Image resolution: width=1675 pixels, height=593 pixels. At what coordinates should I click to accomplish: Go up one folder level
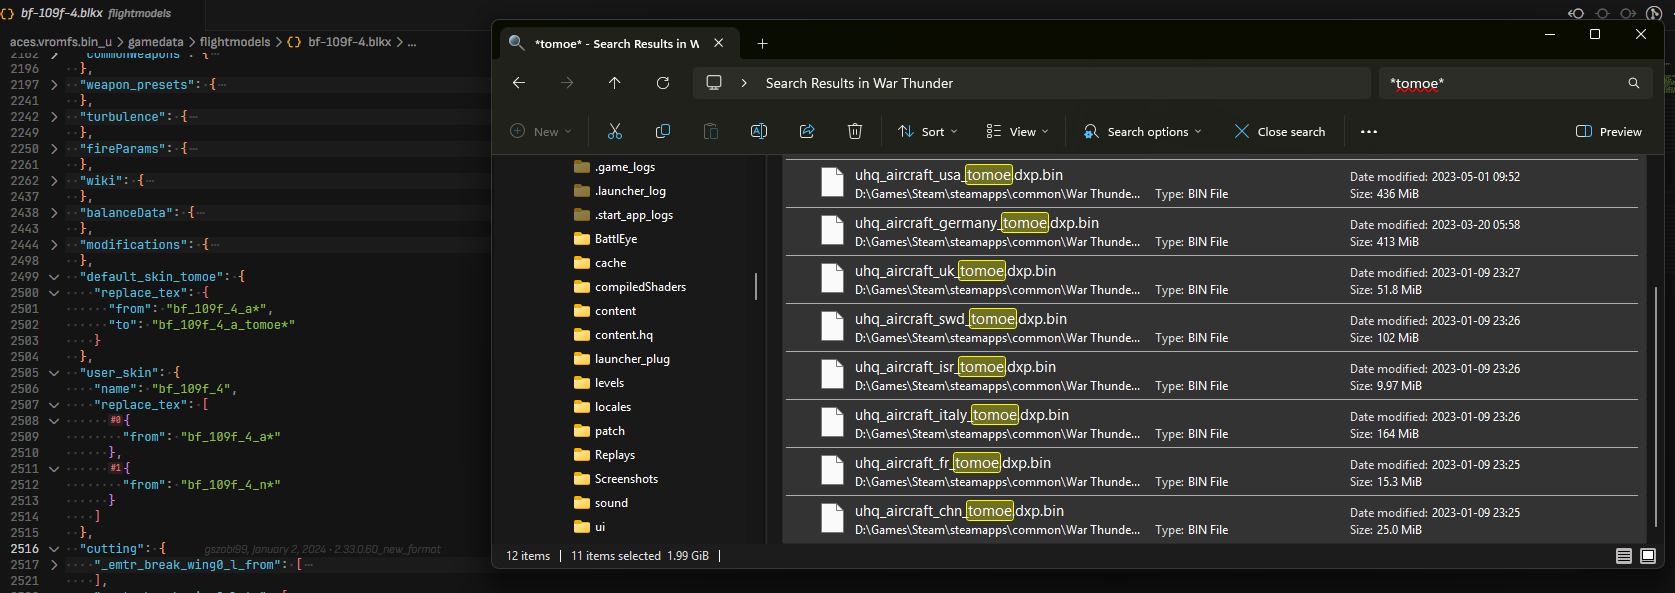click(614, 83)
